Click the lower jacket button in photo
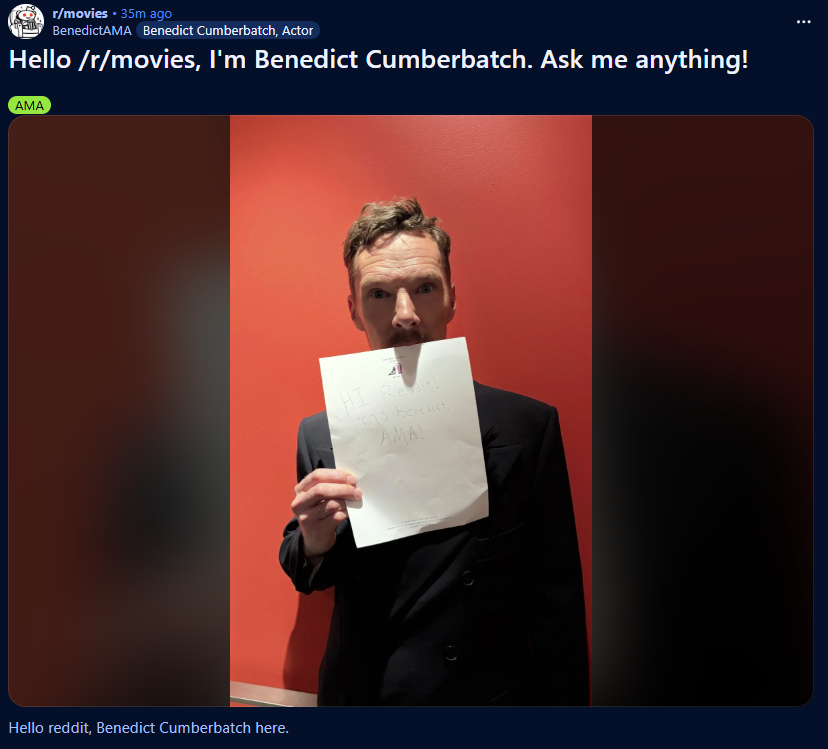 pyautogui.click(x=450, y=652)
